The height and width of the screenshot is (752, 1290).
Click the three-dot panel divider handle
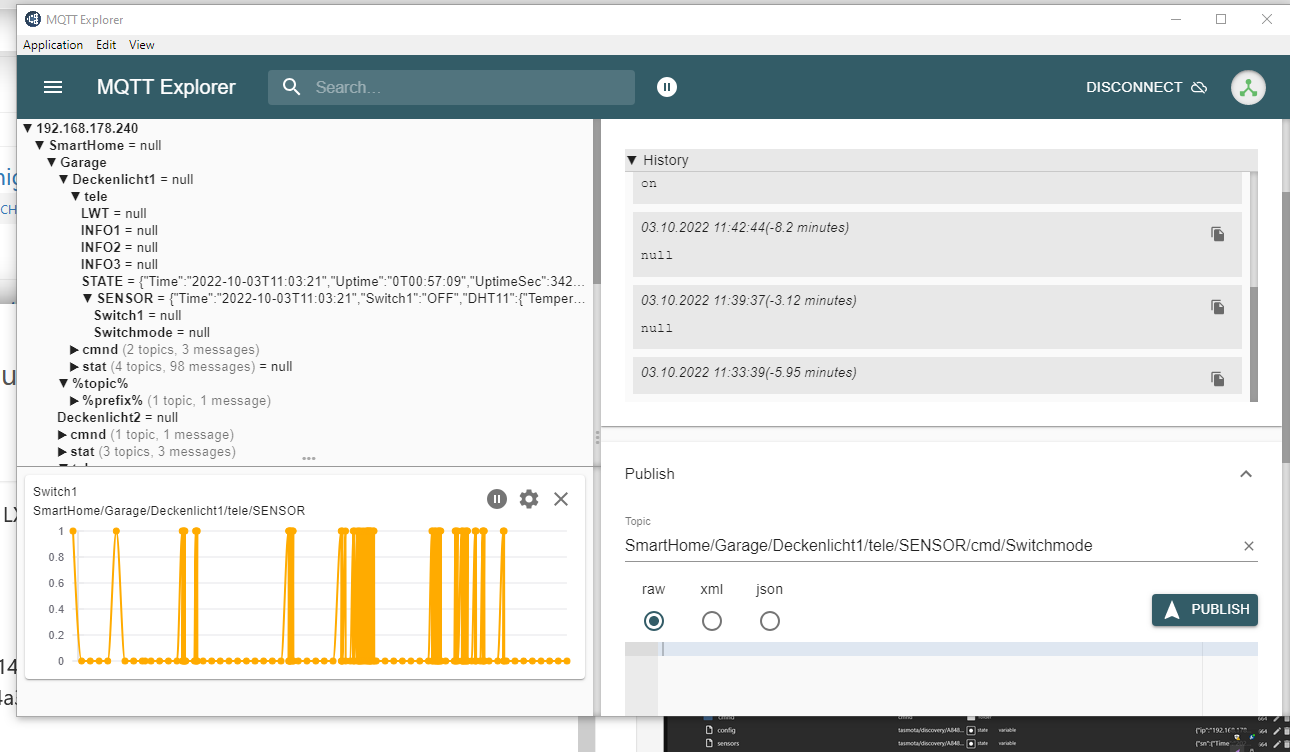click(x=309, y=458)
